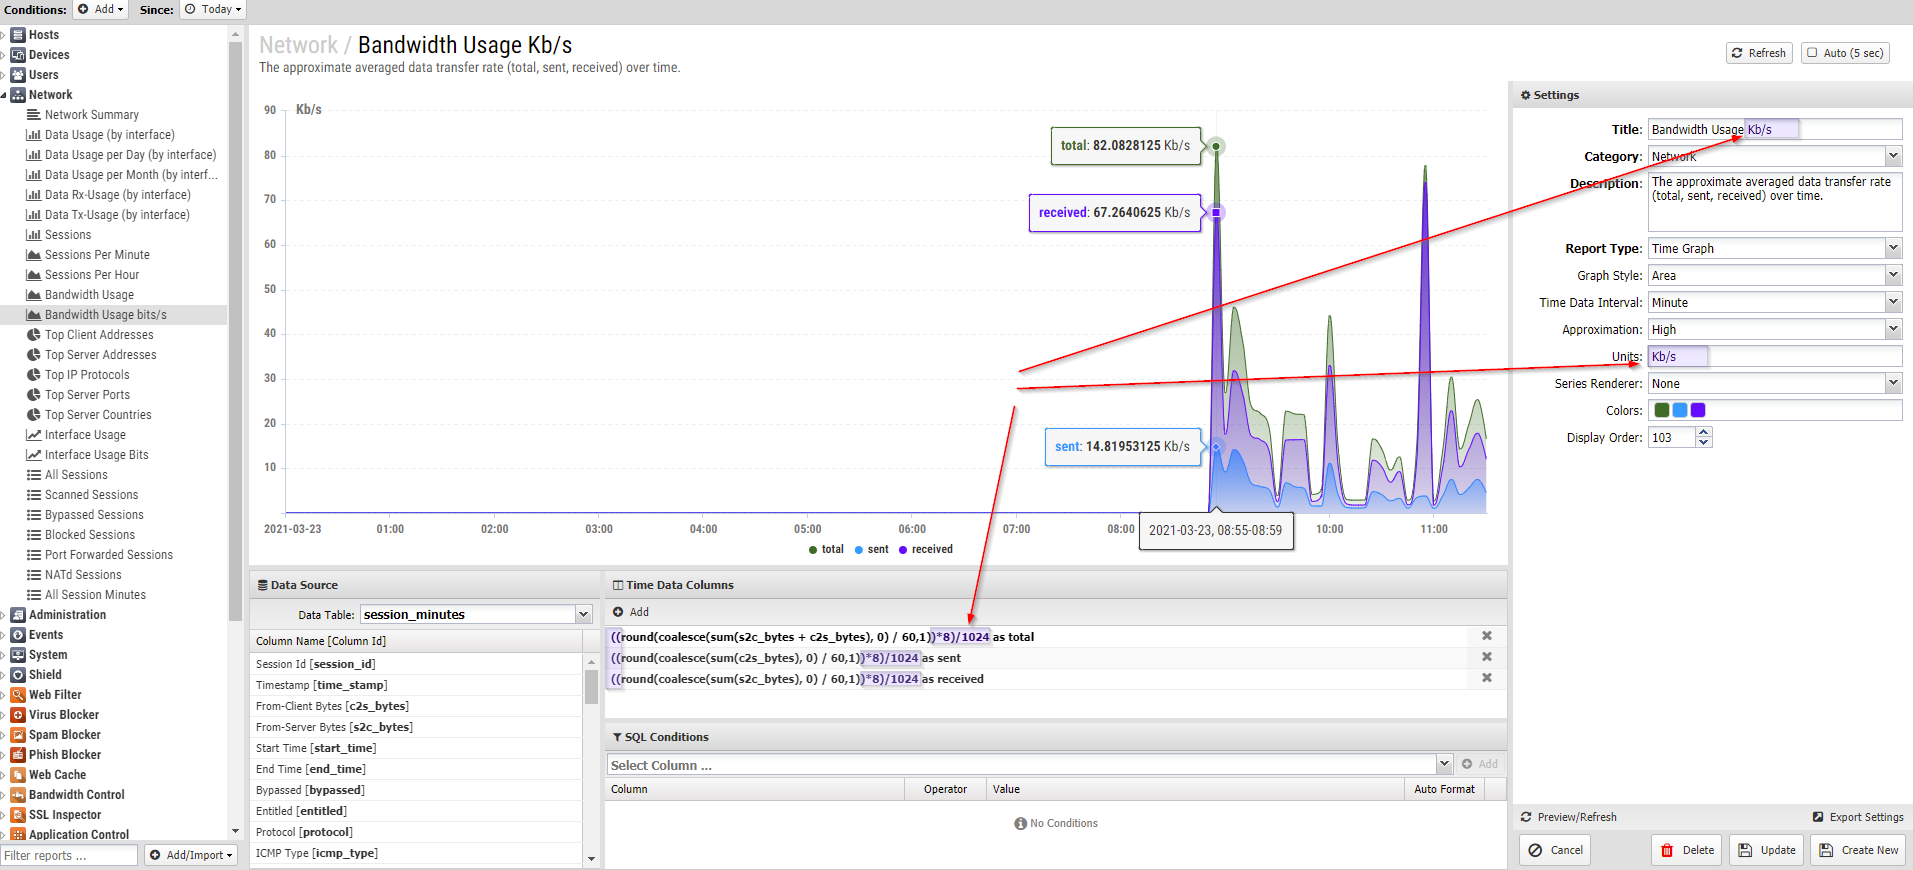1914x870 pixels.
Task: Click the Hosts category icon
Action: tap(18, 35)
